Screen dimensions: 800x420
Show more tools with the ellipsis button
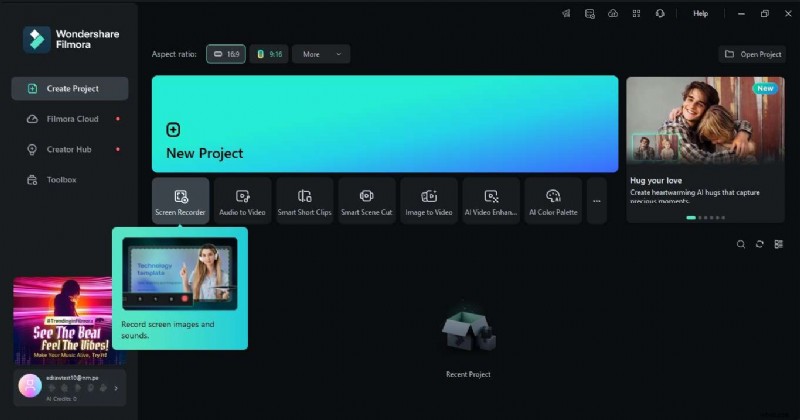(x=597, y=201)
